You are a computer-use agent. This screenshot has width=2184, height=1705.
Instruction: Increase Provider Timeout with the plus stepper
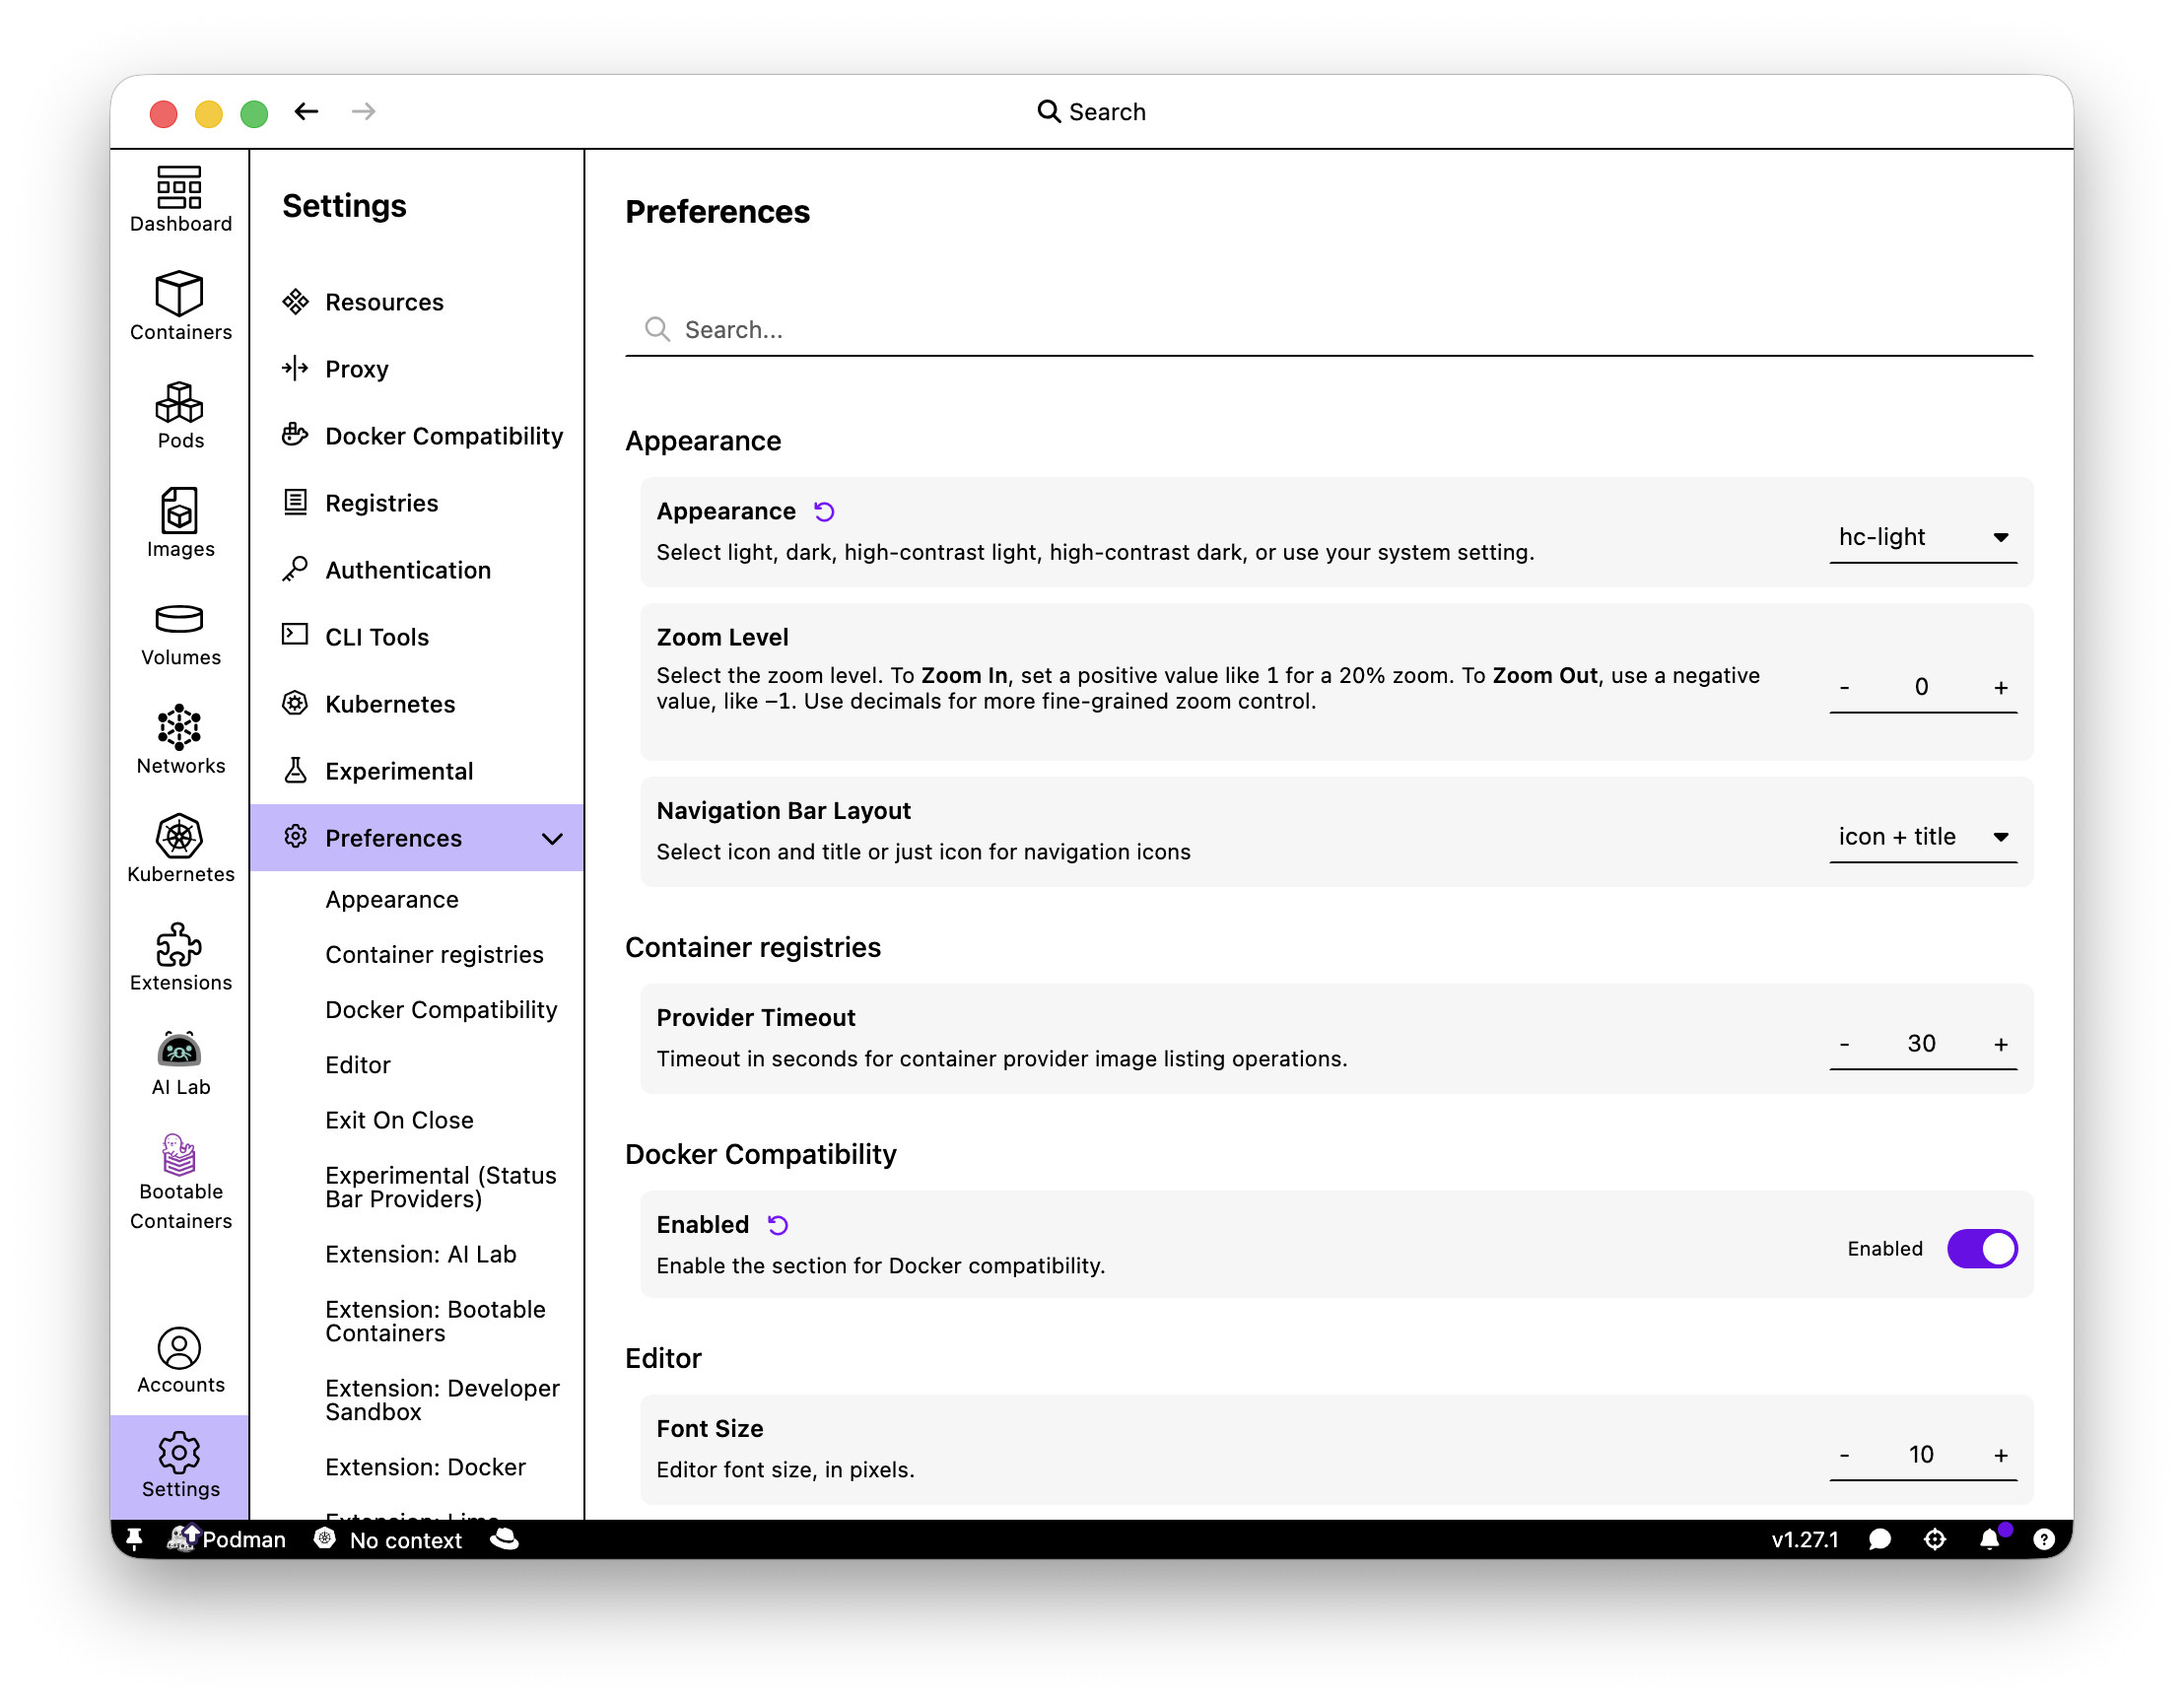2000,1043
